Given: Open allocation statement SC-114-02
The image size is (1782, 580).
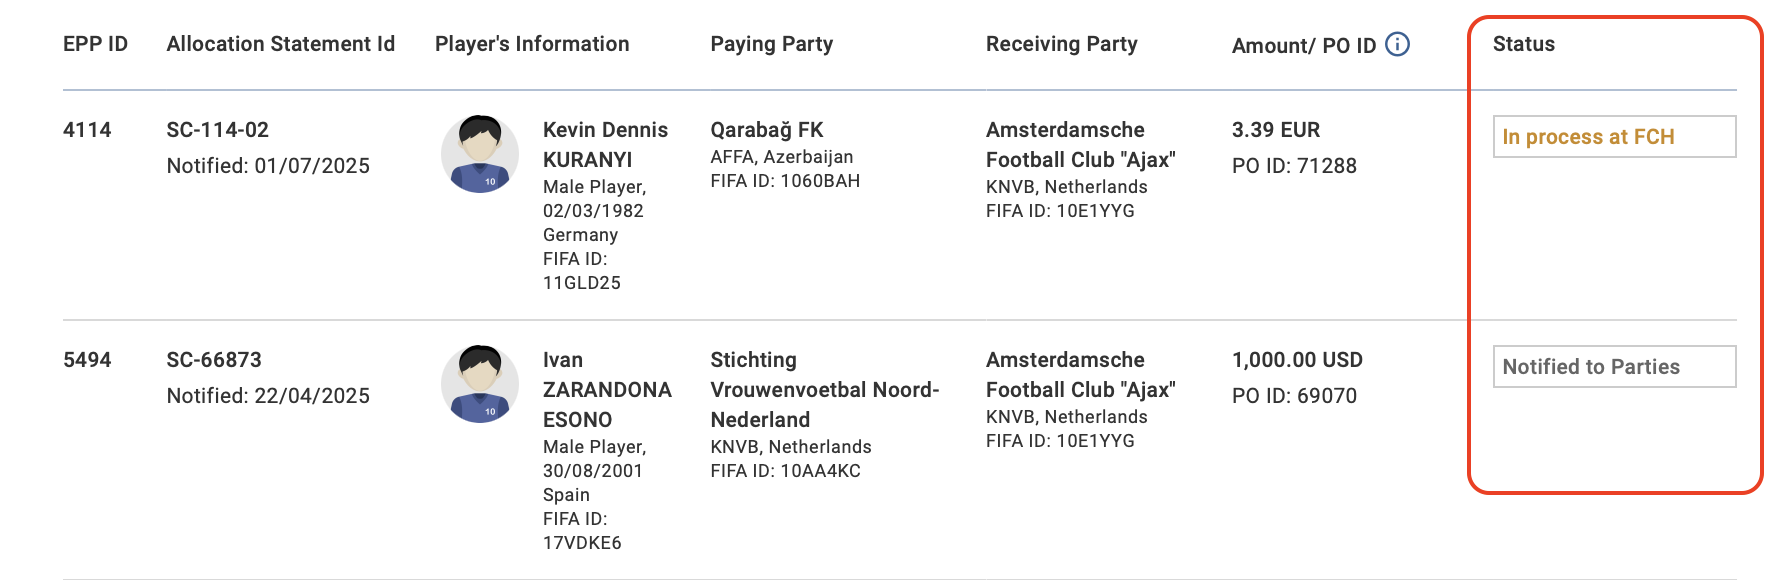Looking at the screenshot, I should (217, 130).
